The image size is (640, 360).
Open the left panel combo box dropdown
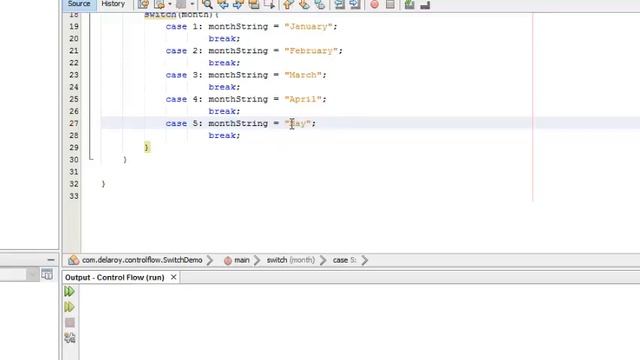click(32, 275)
